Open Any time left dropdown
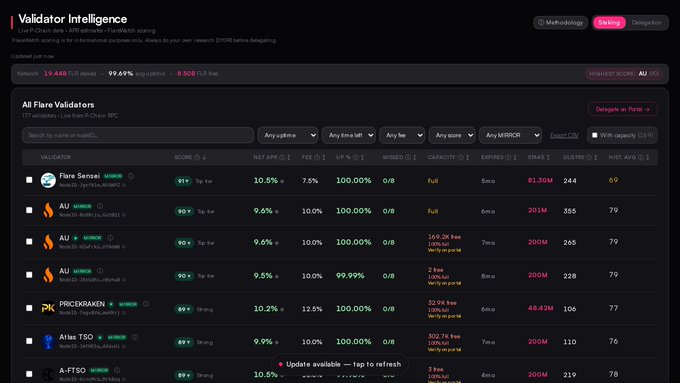 (349, 135)
